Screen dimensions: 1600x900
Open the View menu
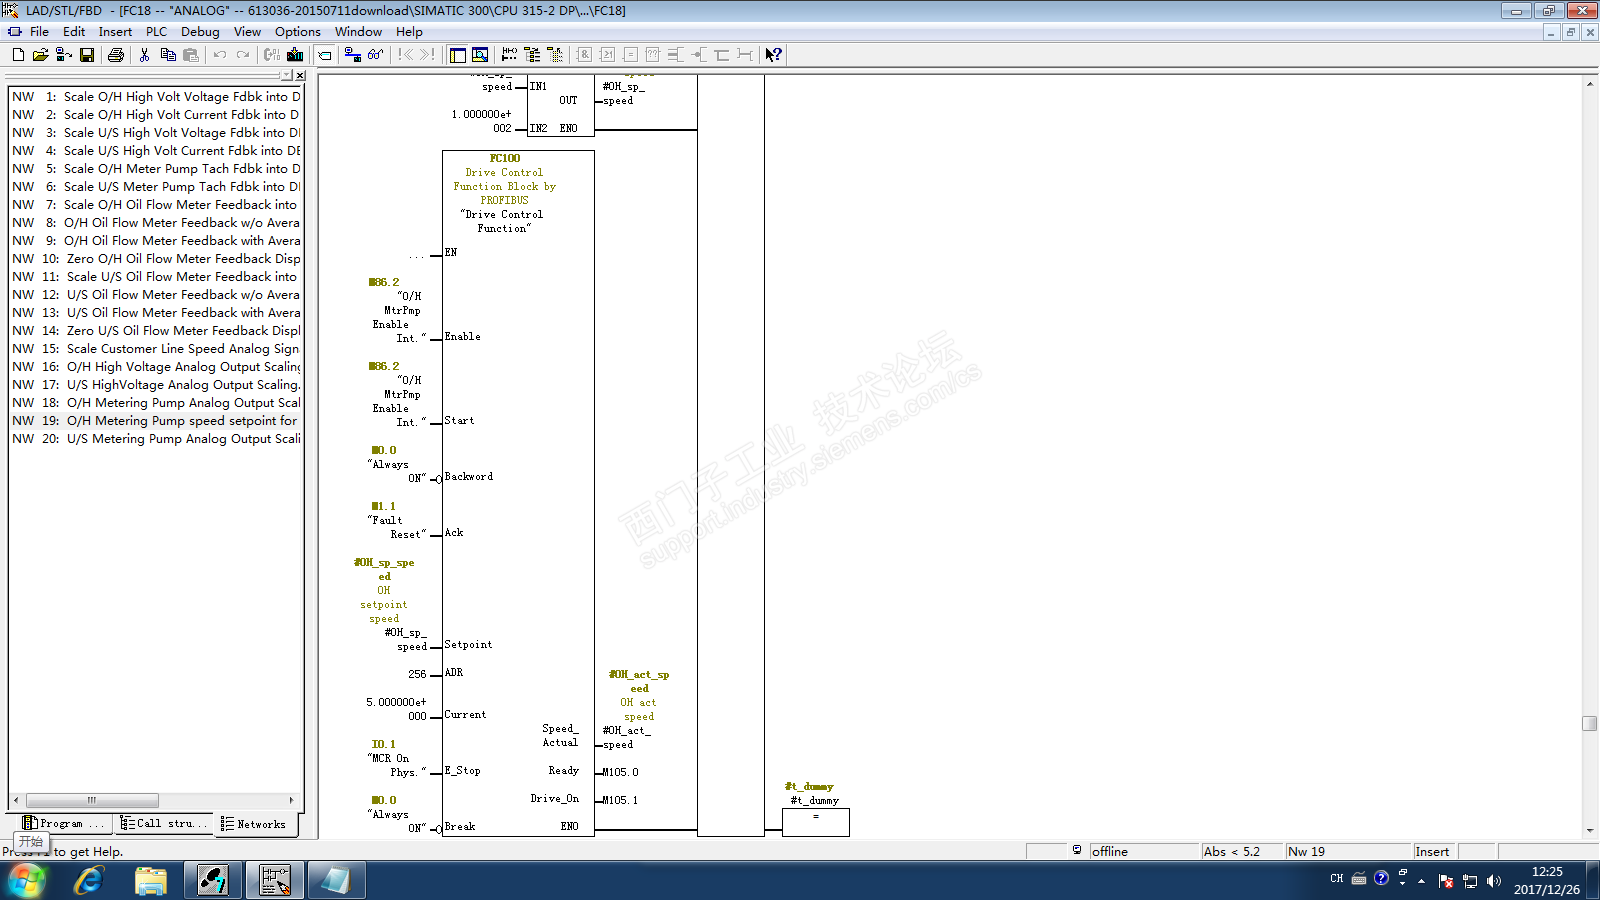pos(247,32)
